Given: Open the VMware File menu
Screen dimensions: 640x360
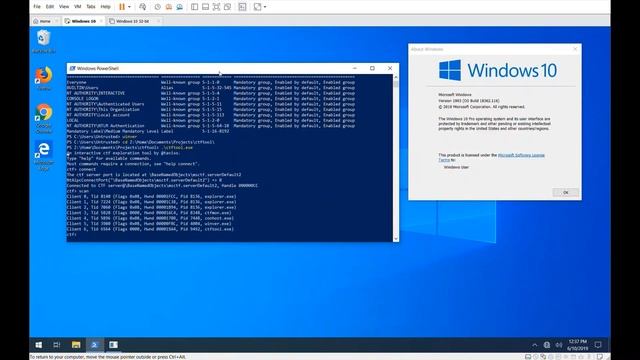Looking at the screenshot, I should point(37,7).
